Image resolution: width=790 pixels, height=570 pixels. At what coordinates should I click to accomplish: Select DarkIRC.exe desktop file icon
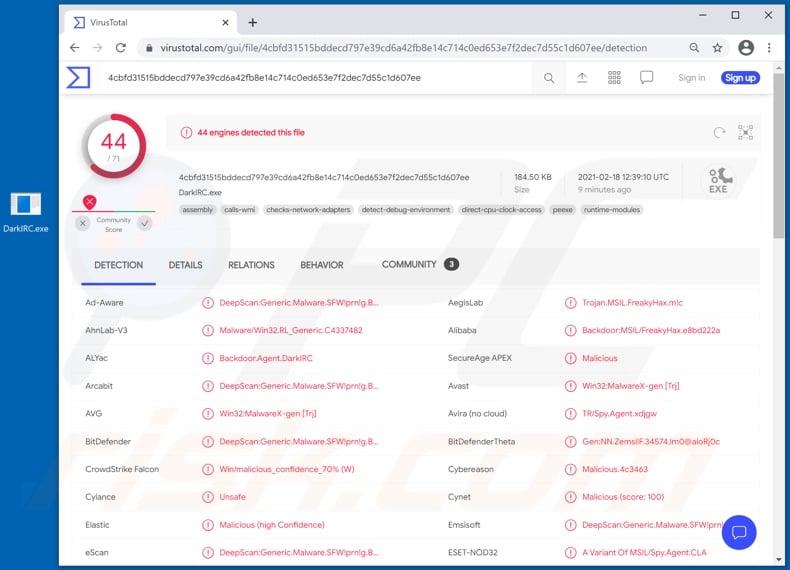click(x=26, y=212)
